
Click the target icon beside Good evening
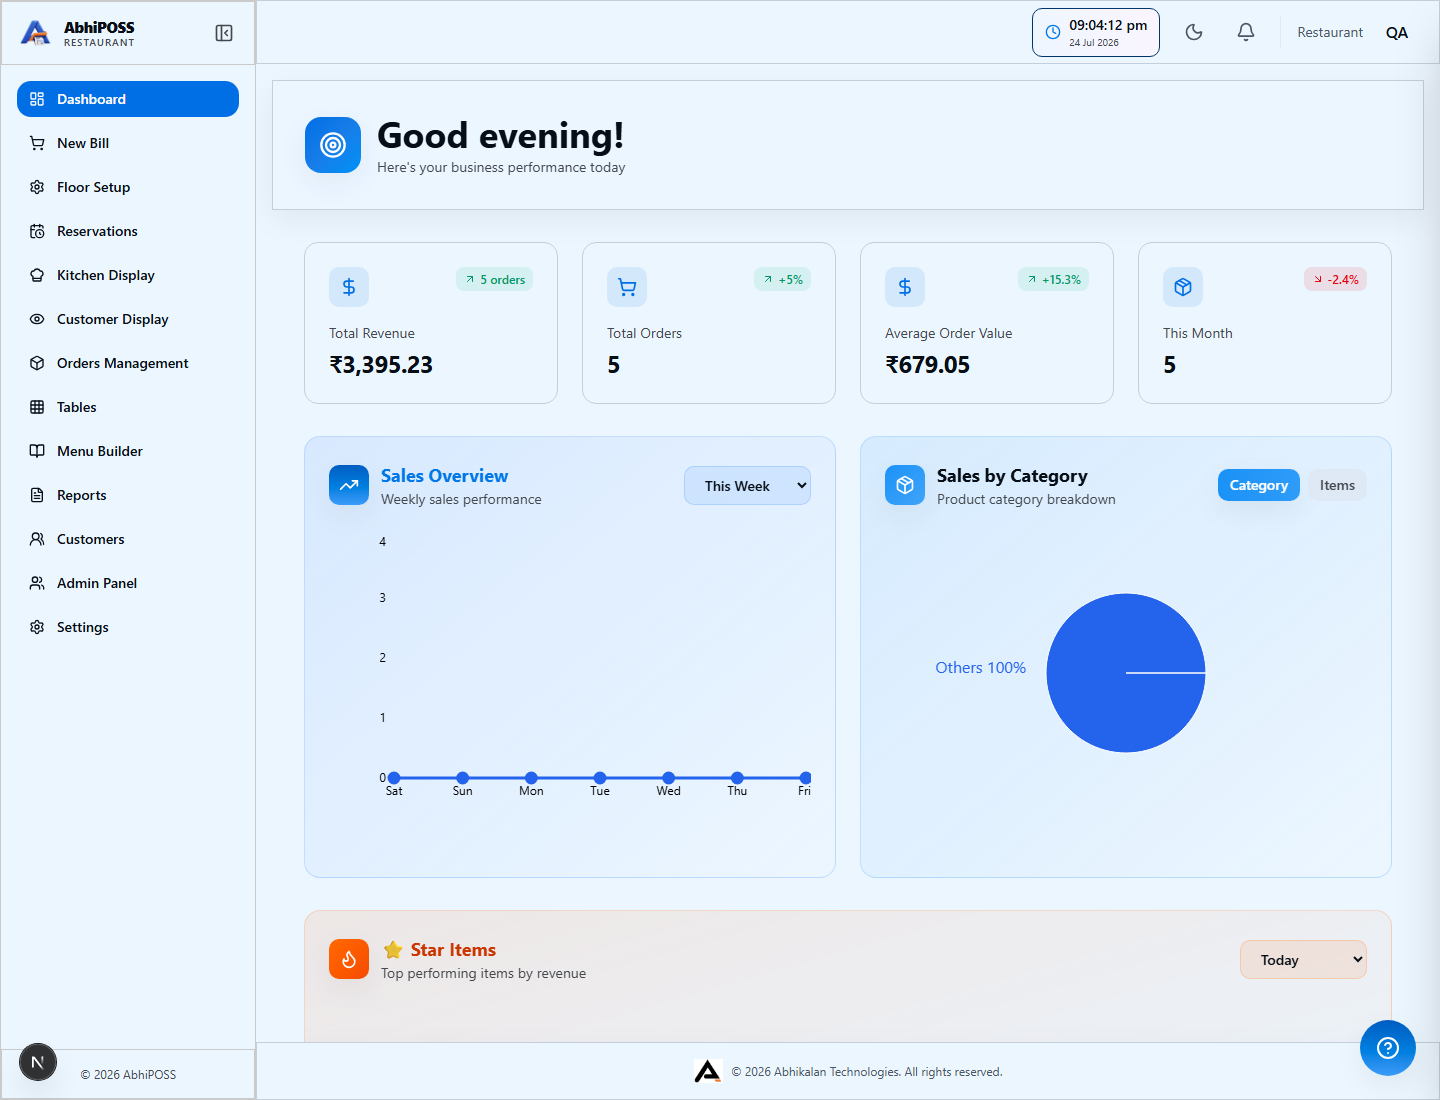tap(333, 145)
